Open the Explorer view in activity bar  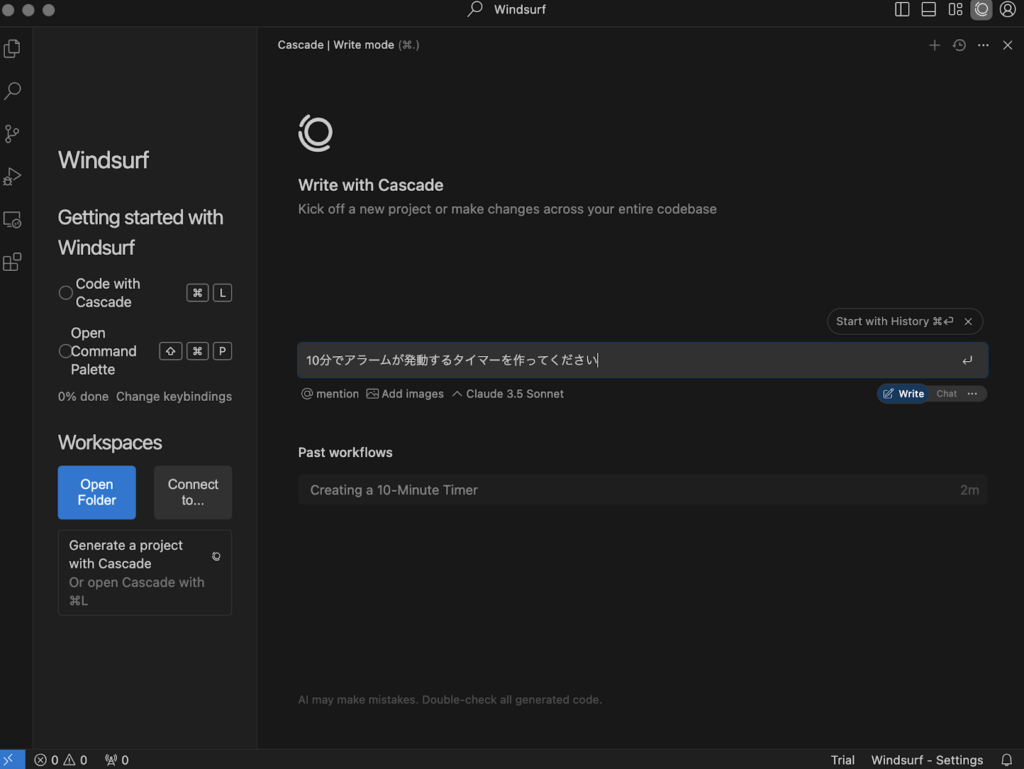tap(12, 48)
